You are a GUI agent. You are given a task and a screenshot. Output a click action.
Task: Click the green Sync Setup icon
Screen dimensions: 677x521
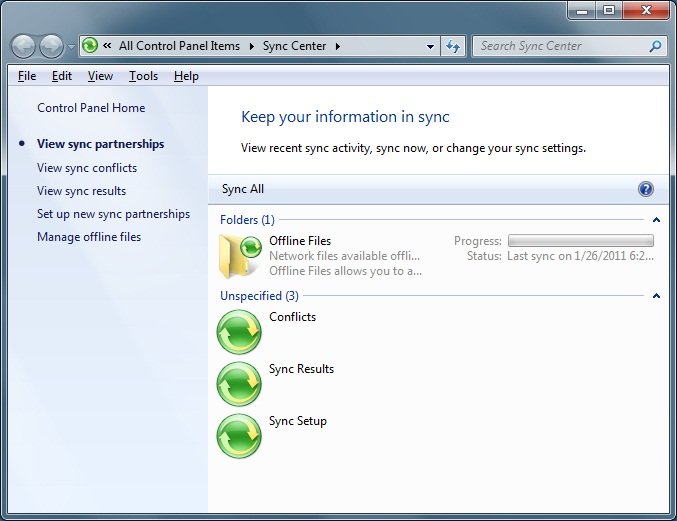tap(239, 436)
